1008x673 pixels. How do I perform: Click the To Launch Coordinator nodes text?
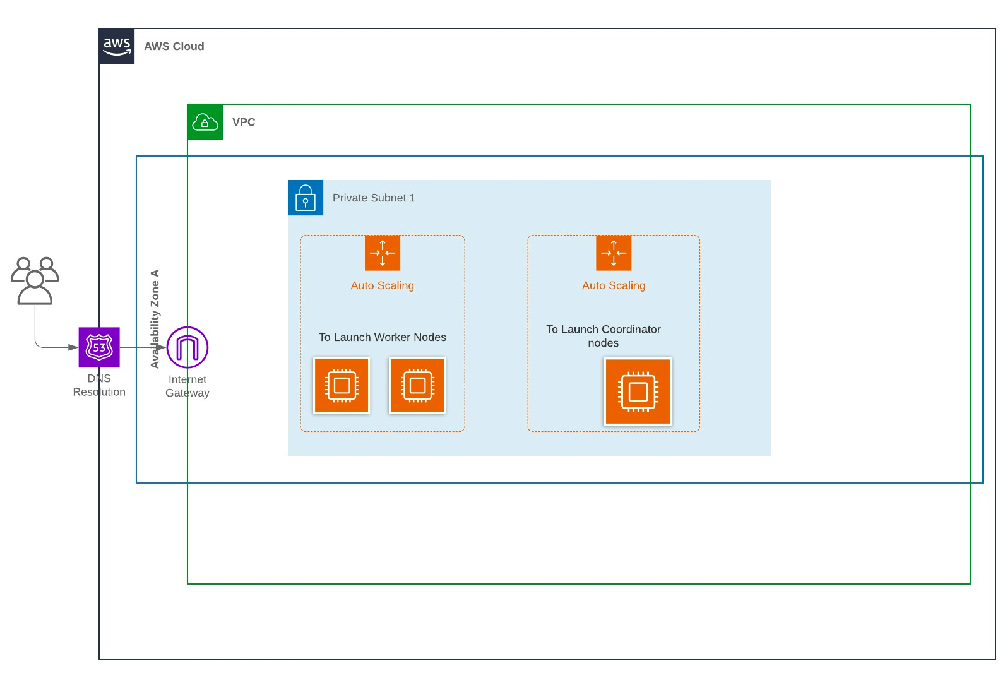point(604,335)
